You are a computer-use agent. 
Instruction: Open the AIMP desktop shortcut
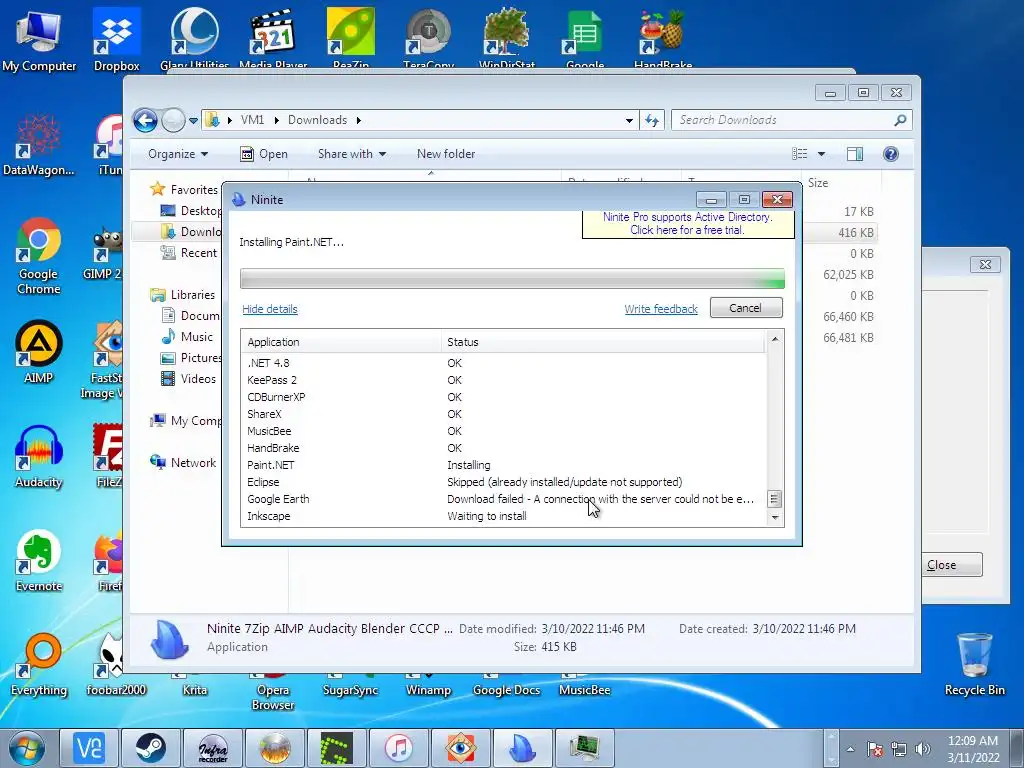39,351
